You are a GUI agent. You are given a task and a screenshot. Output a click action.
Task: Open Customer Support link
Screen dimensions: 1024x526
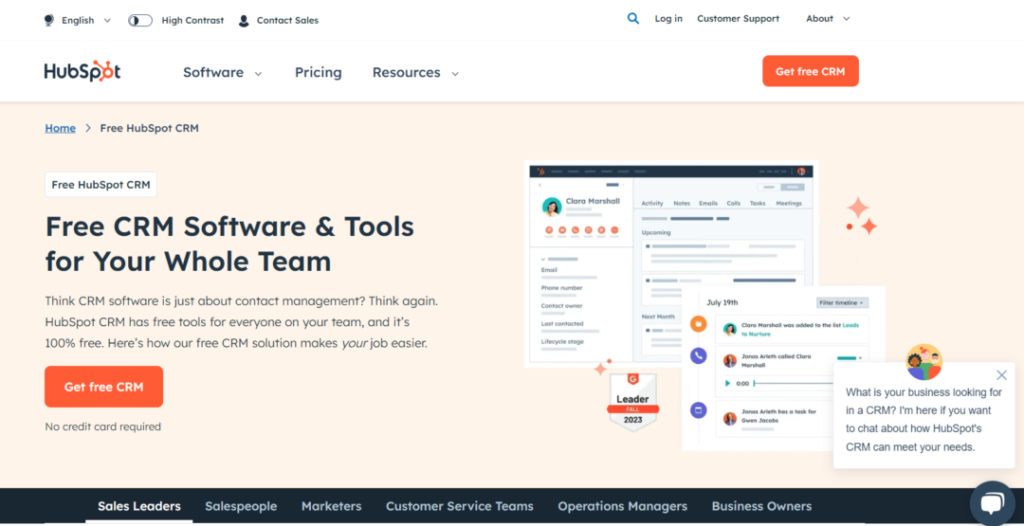pos(738,19)
